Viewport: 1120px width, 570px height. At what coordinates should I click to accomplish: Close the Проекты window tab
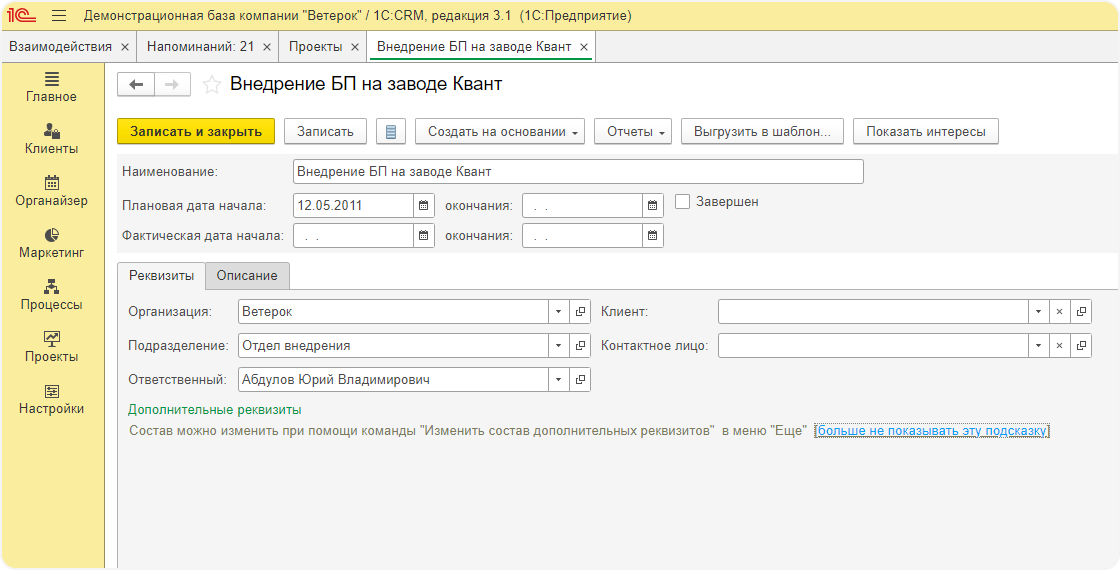pos(354,47)
